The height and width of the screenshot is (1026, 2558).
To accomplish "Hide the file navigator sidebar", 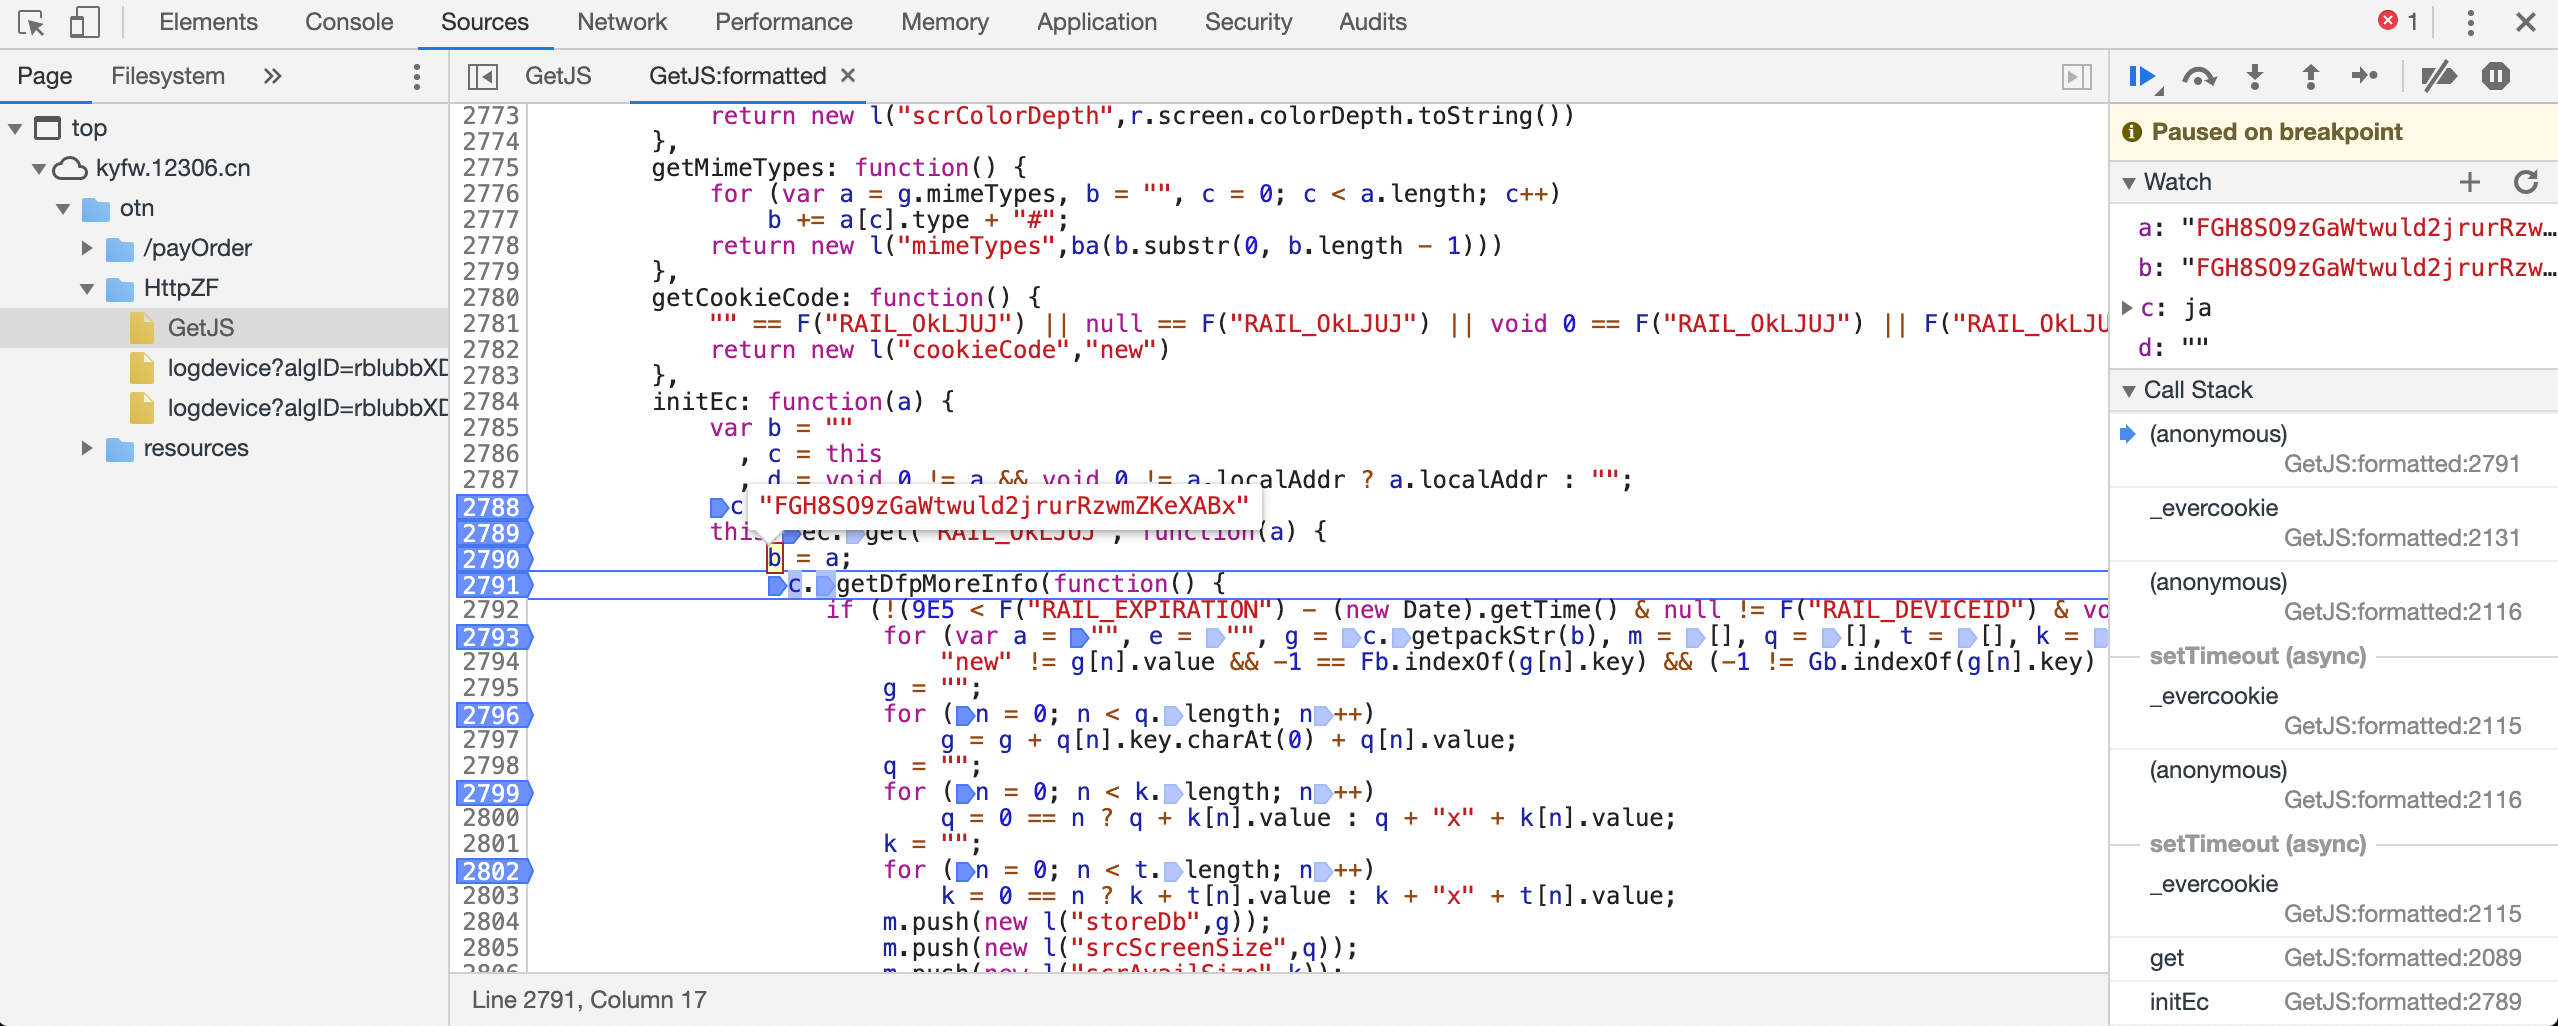I will [483, 77].
